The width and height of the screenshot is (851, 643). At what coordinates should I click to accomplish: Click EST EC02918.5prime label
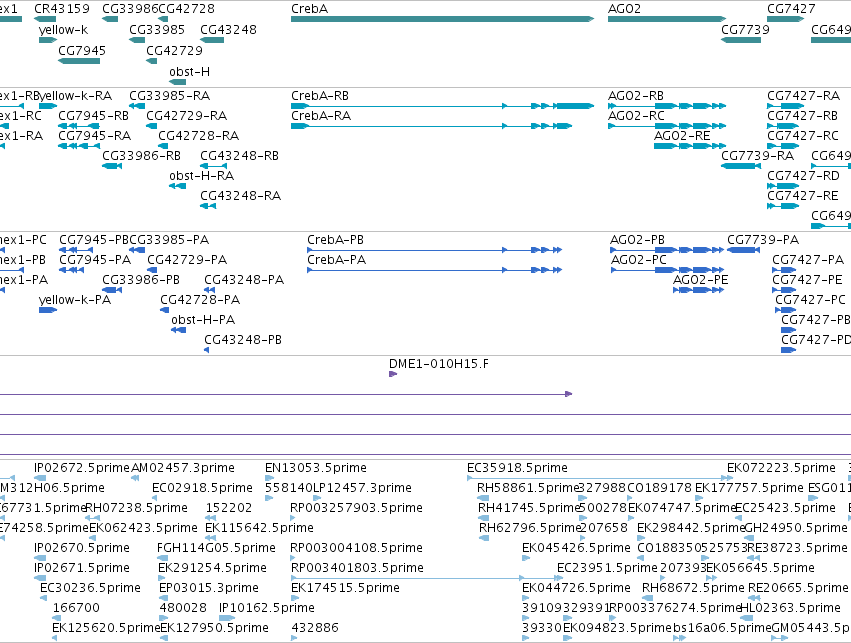coord(202,488)
